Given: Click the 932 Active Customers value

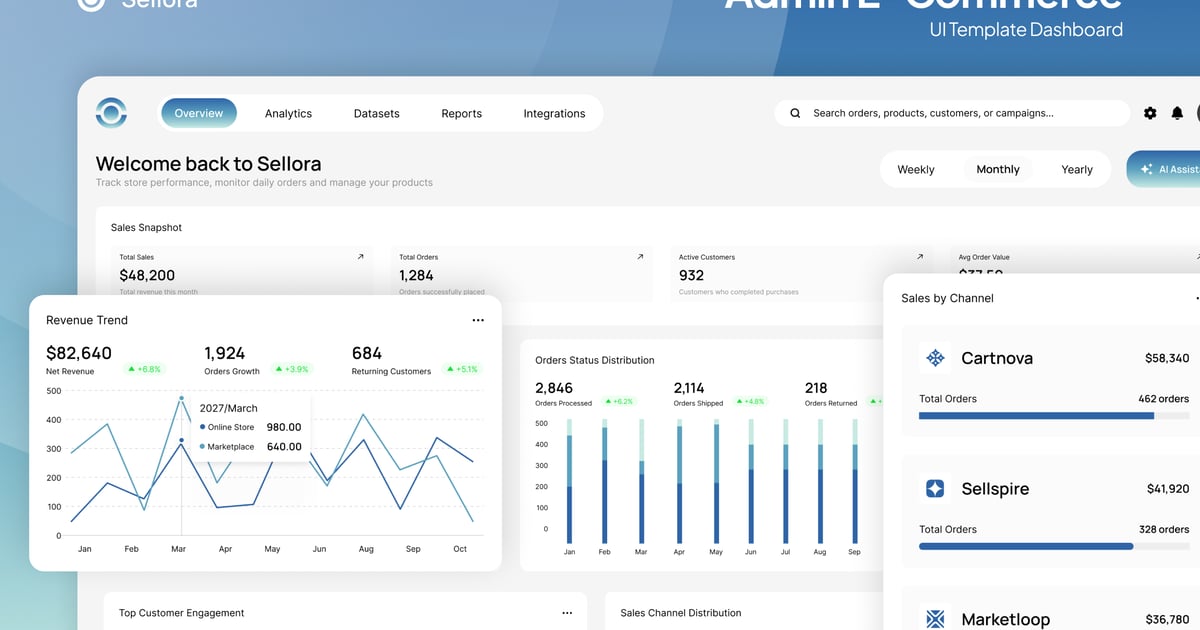Looking at the screenshot, I should (x=691, y=275).
